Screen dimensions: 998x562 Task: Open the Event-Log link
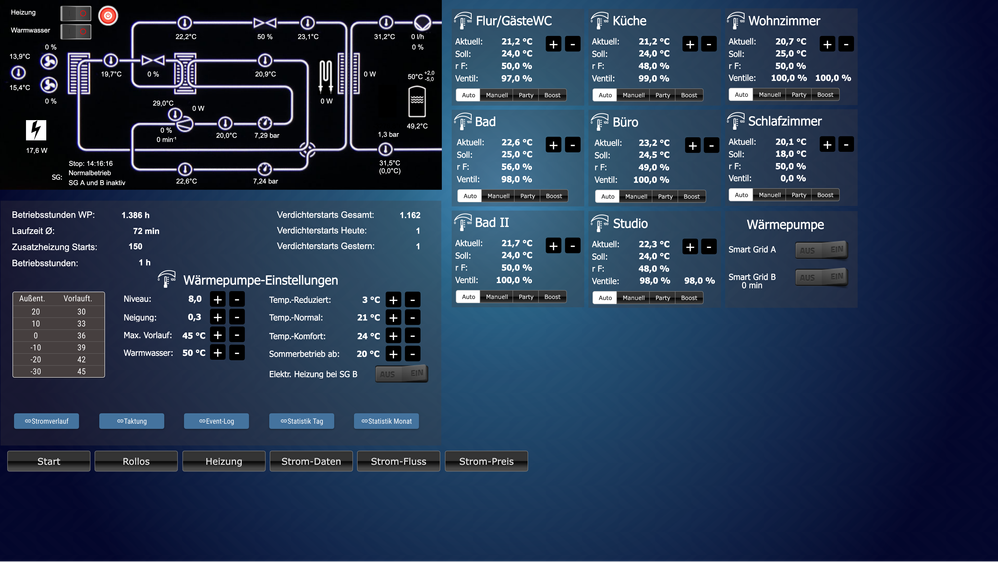click(x=216, y=421)
